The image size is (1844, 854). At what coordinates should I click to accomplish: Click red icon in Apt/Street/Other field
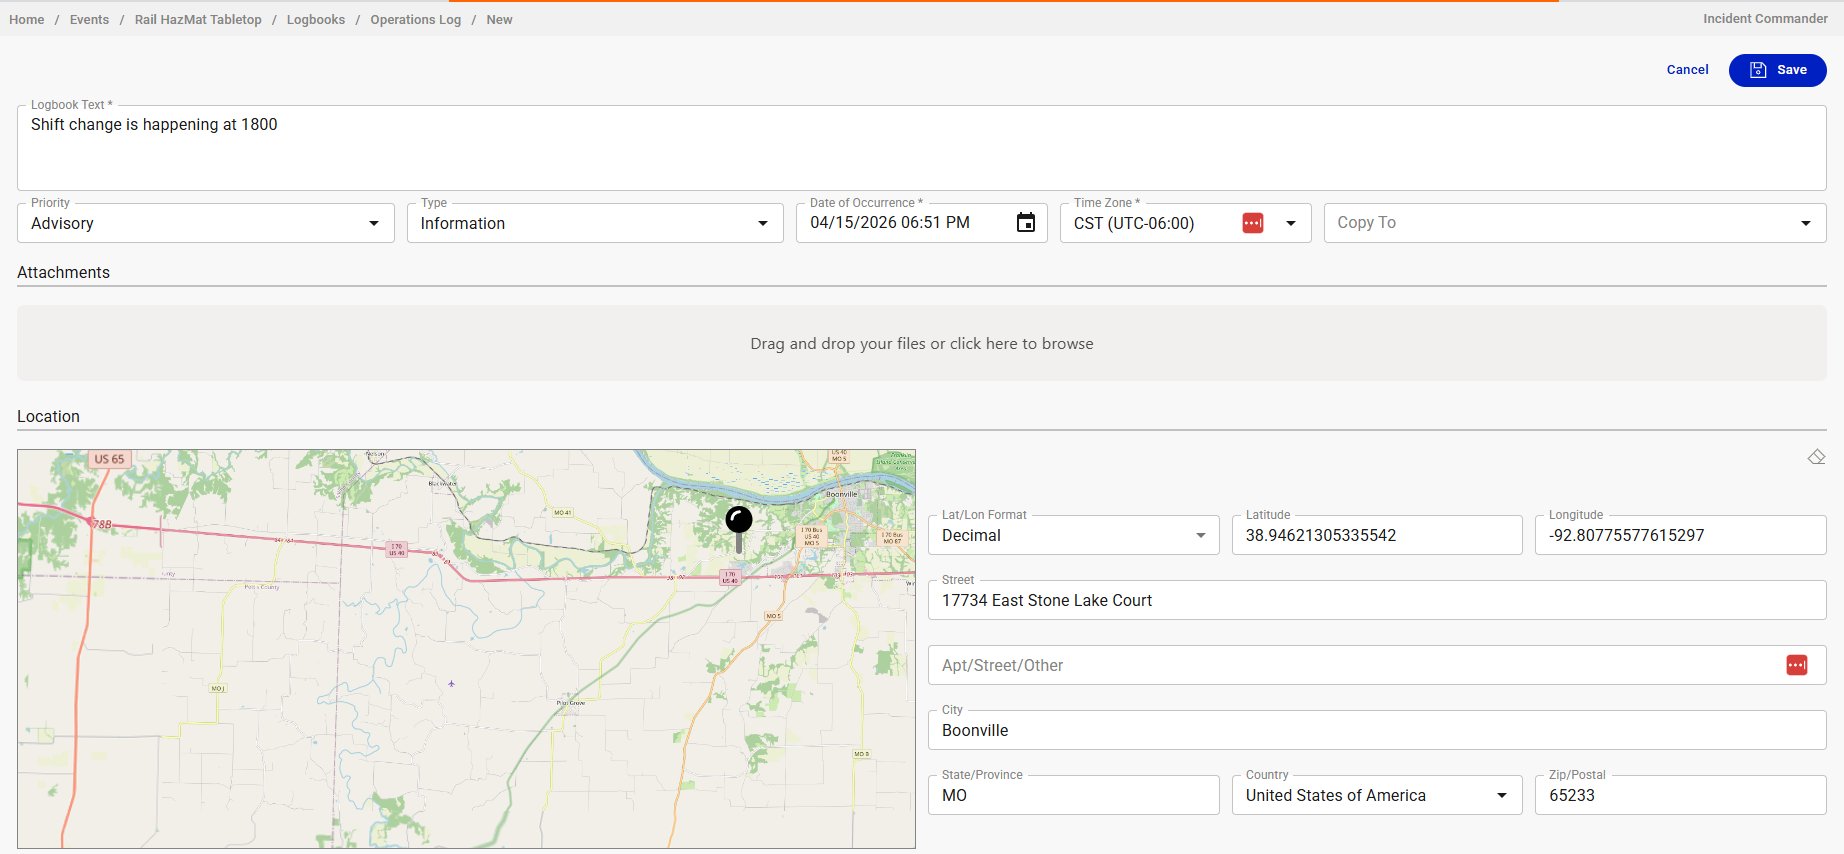pos(1796,665)
